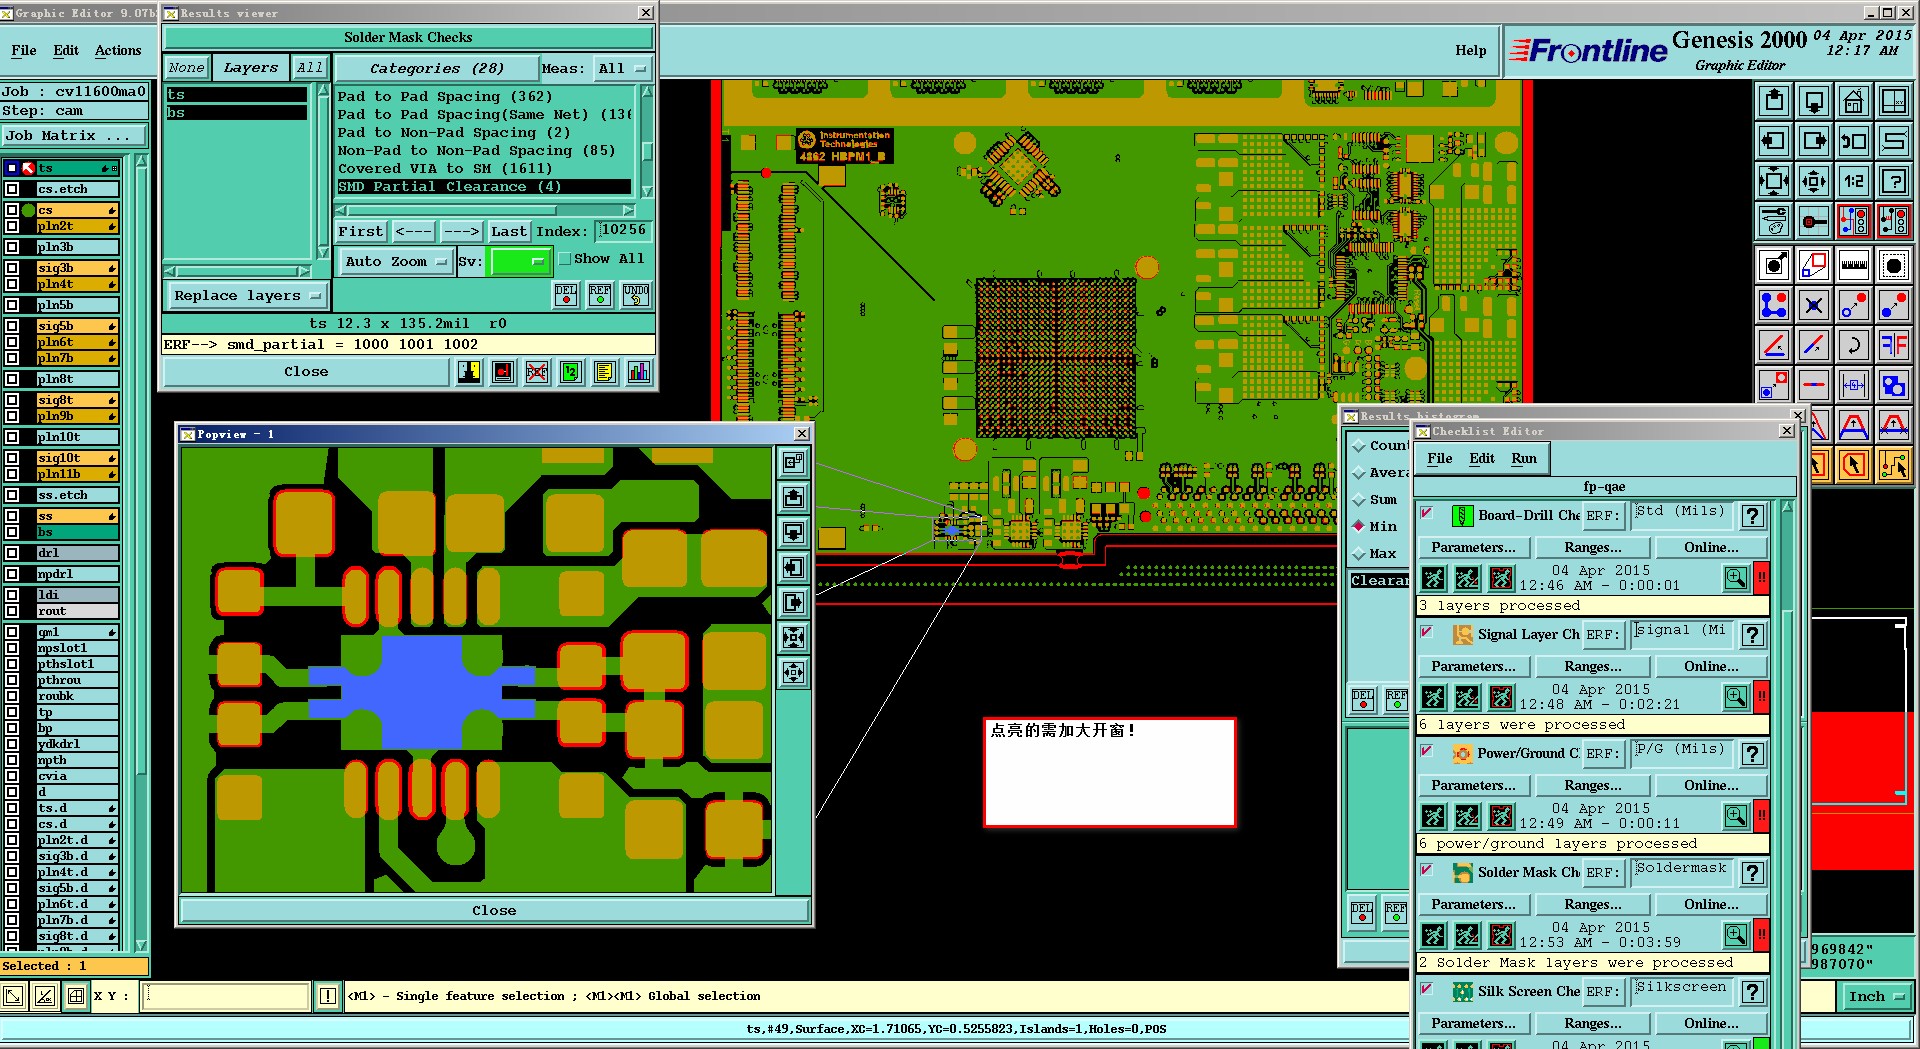Click Online... under Signal Layer Checks
This screenshot has width=1920, height=1049.
[x=1711, y=667]
